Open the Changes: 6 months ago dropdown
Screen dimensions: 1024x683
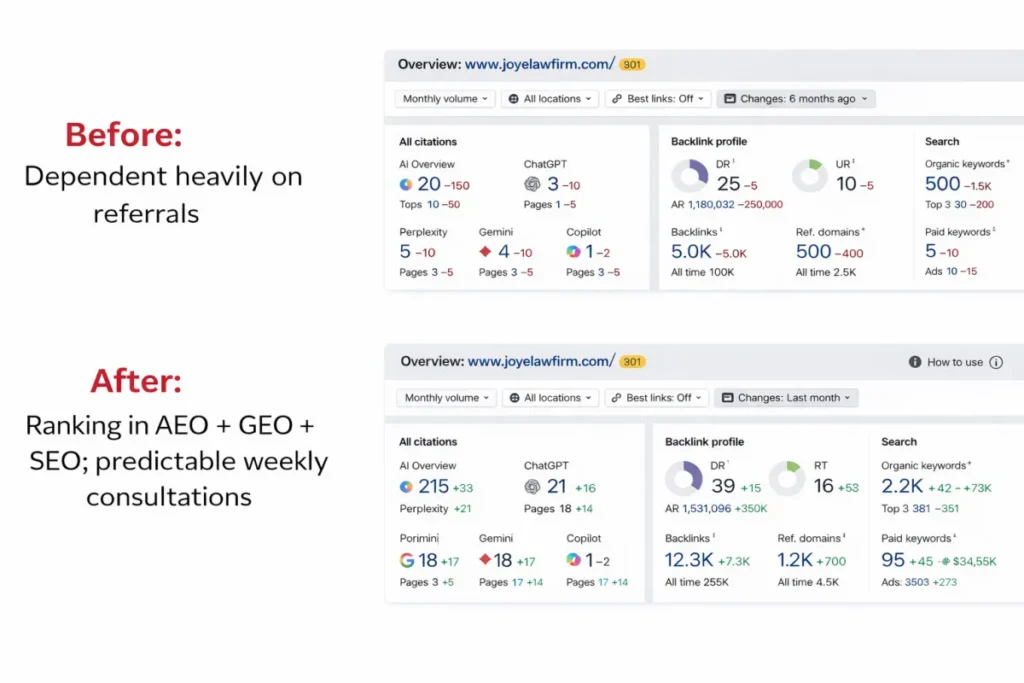(x=796, y=99)
